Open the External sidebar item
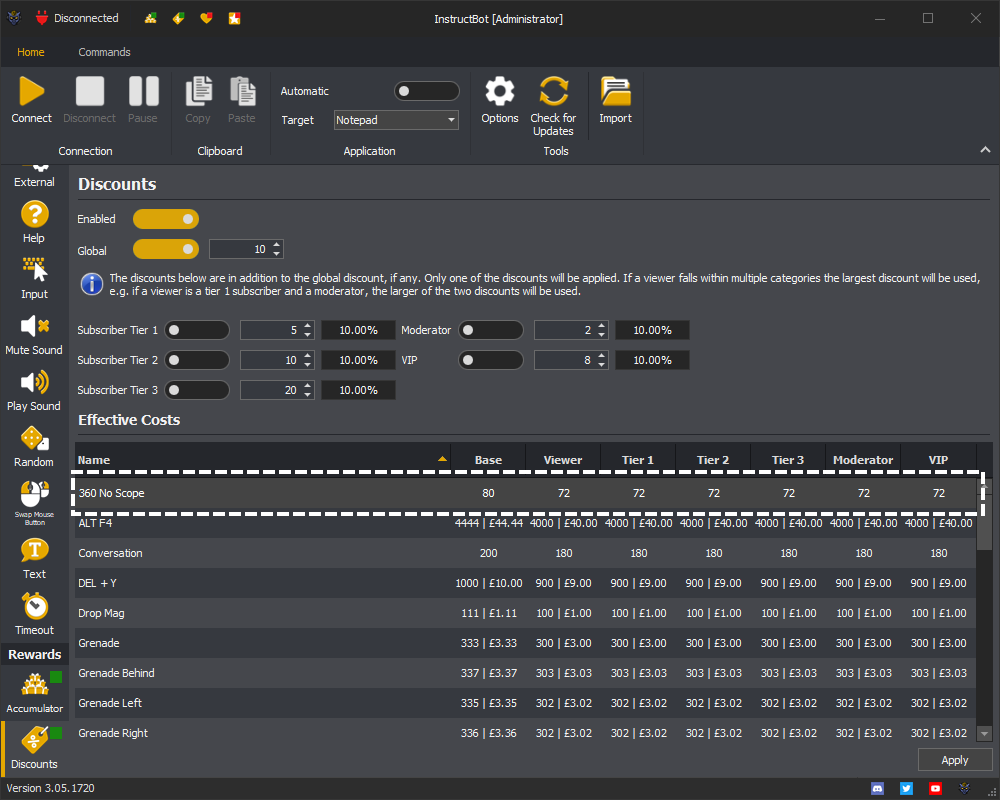 [x=34, y=177]
